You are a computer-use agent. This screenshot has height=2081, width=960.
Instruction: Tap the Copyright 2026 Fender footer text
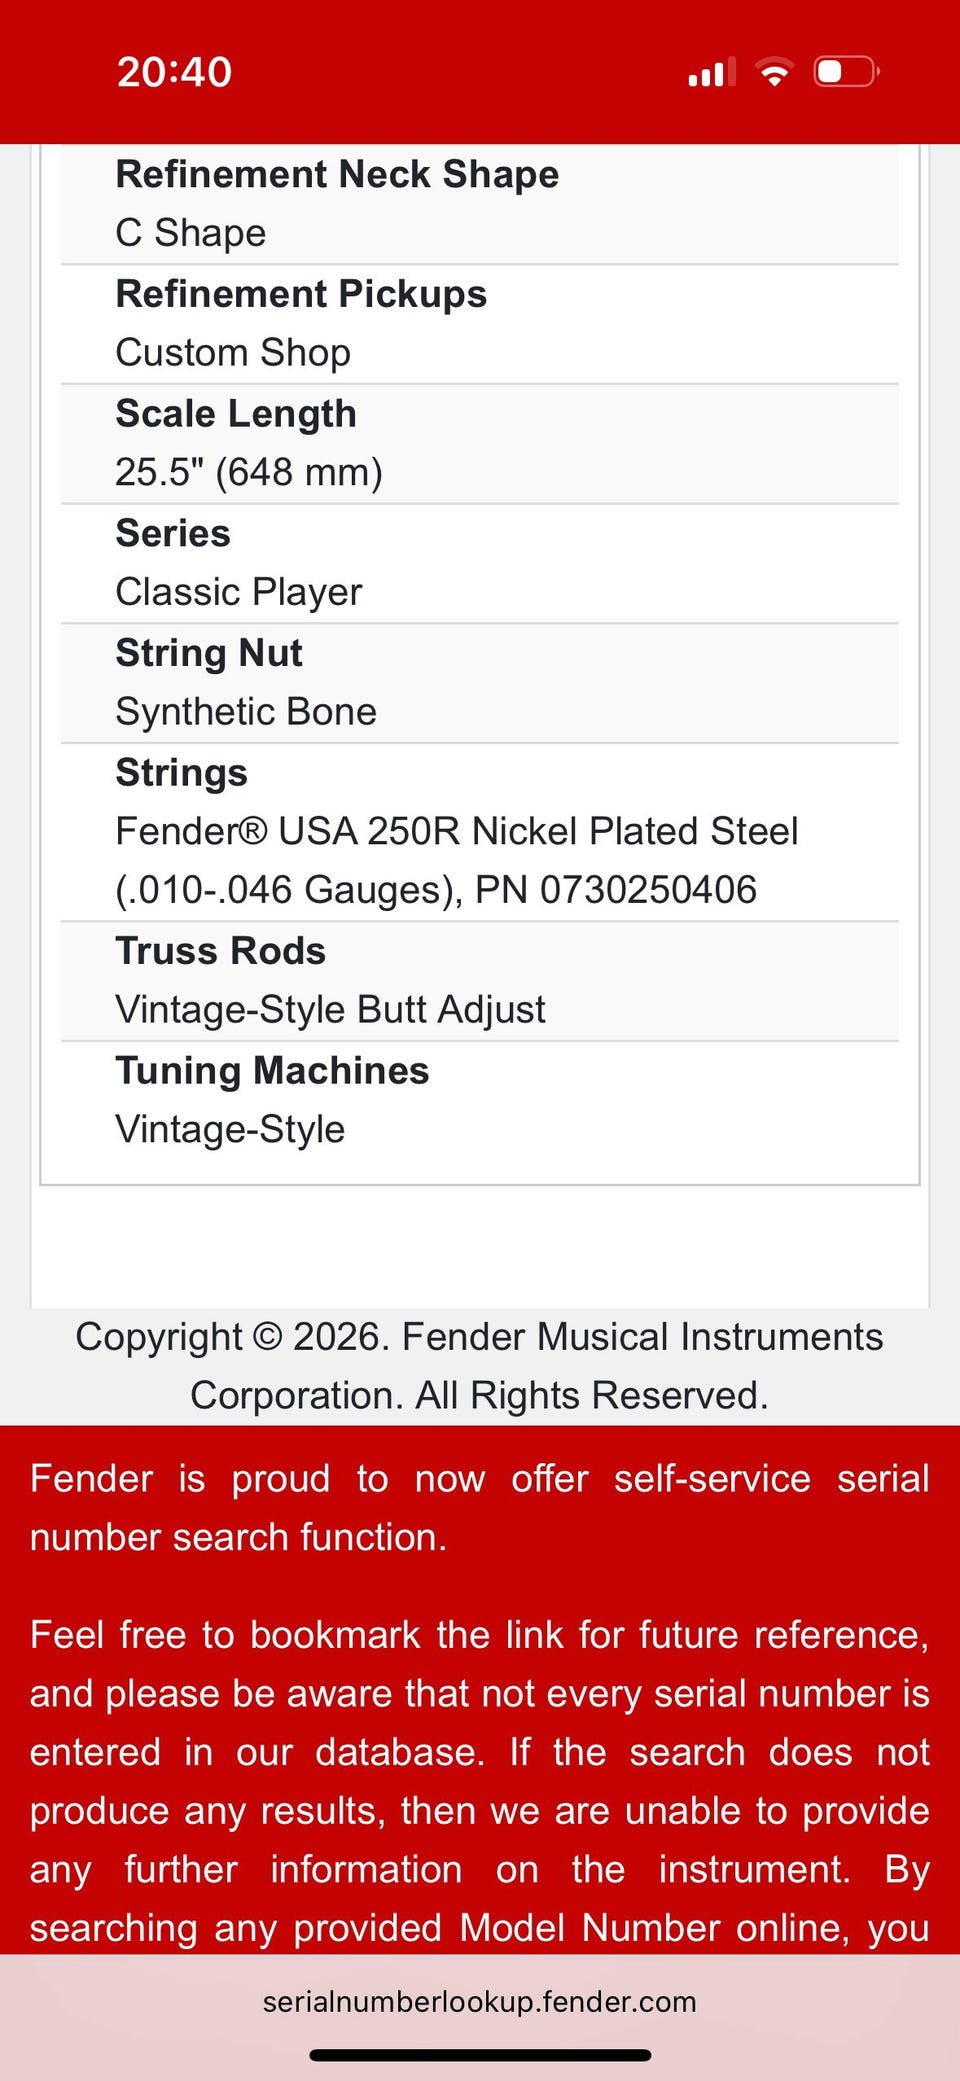coord(480,1366)
